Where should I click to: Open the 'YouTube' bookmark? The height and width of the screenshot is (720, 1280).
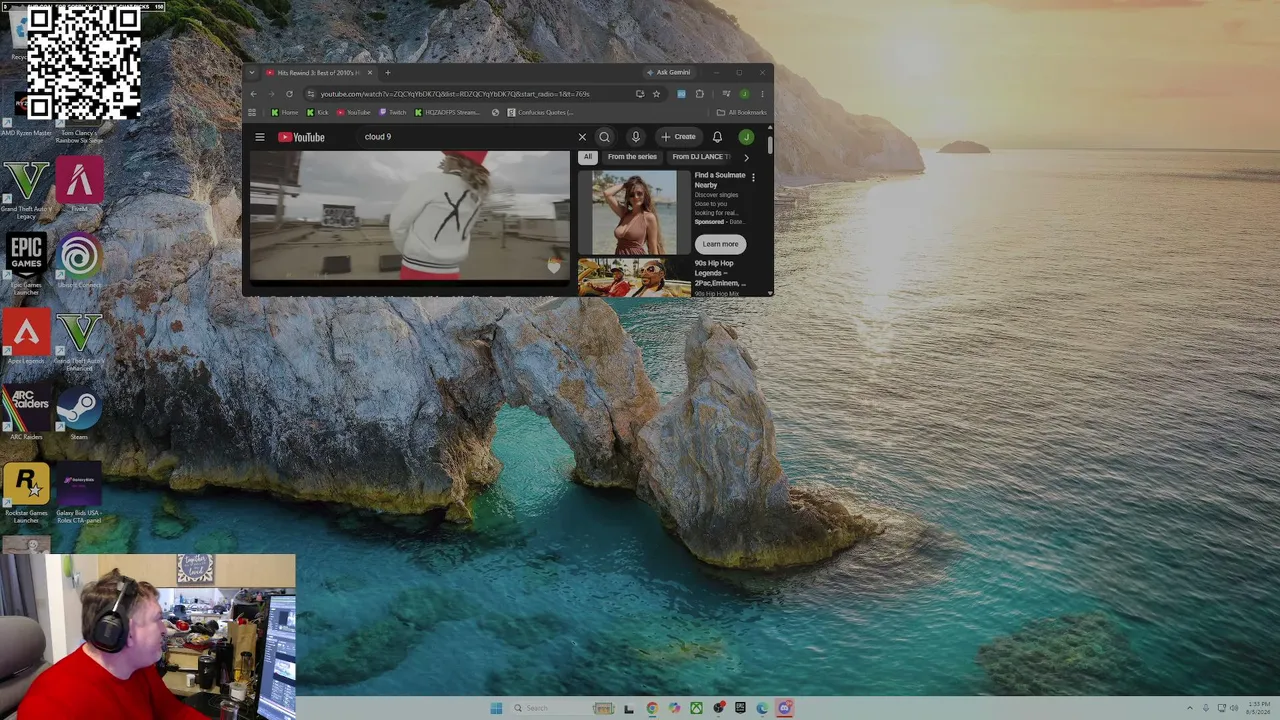[x=353, y=113]
